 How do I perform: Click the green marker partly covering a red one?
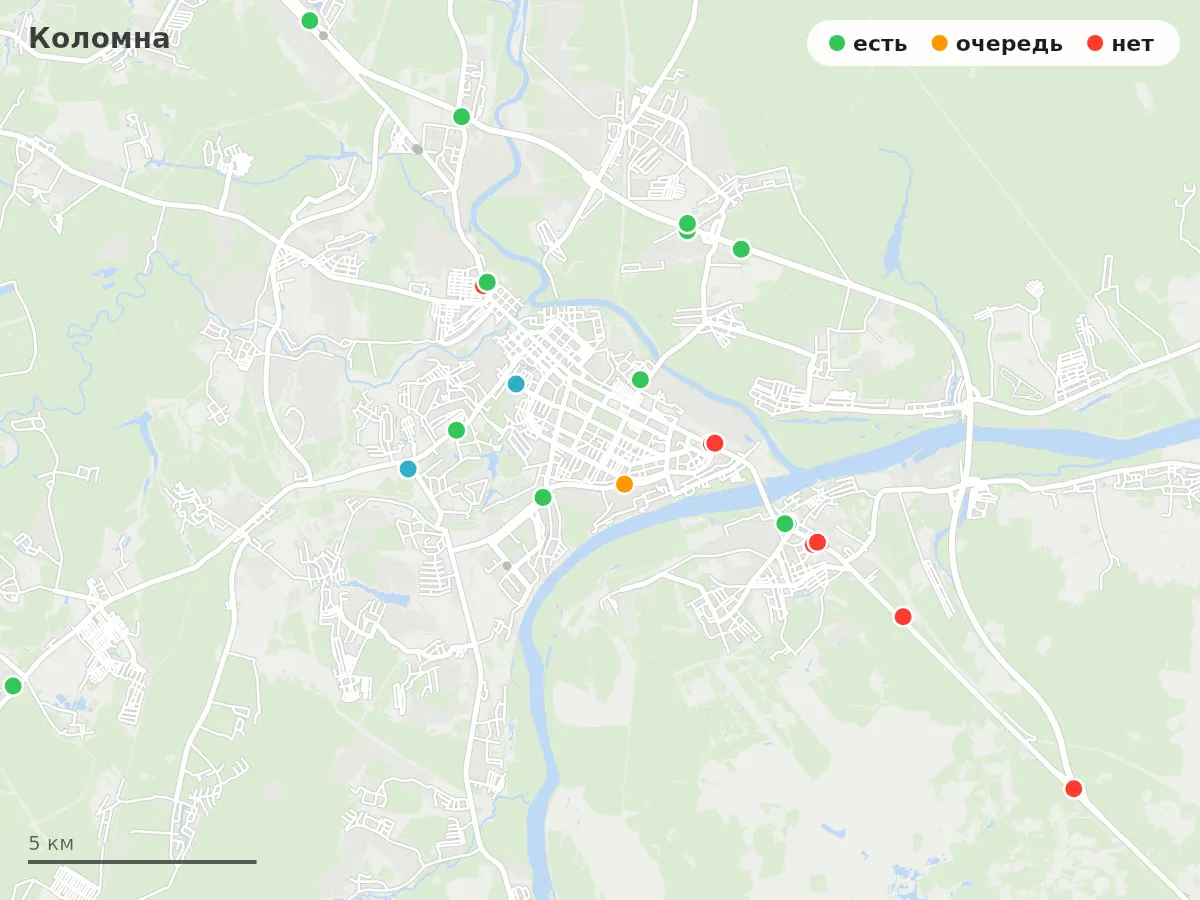point(487,282)
